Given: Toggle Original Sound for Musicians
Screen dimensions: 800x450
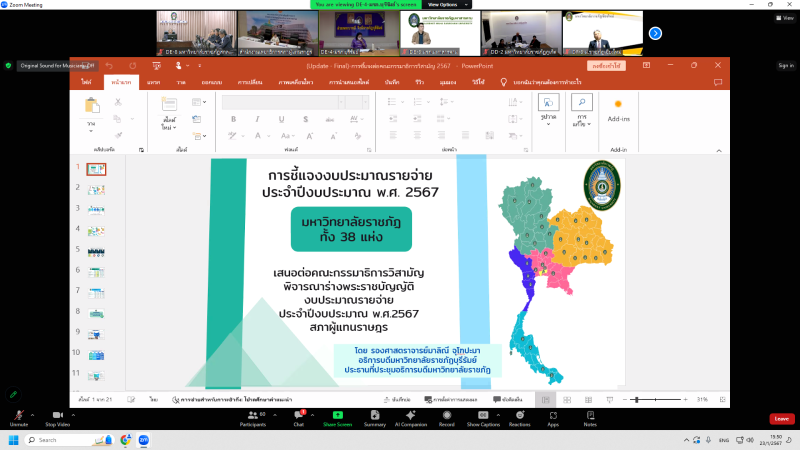Looking at the screenshot, I should tap(56, 66).
